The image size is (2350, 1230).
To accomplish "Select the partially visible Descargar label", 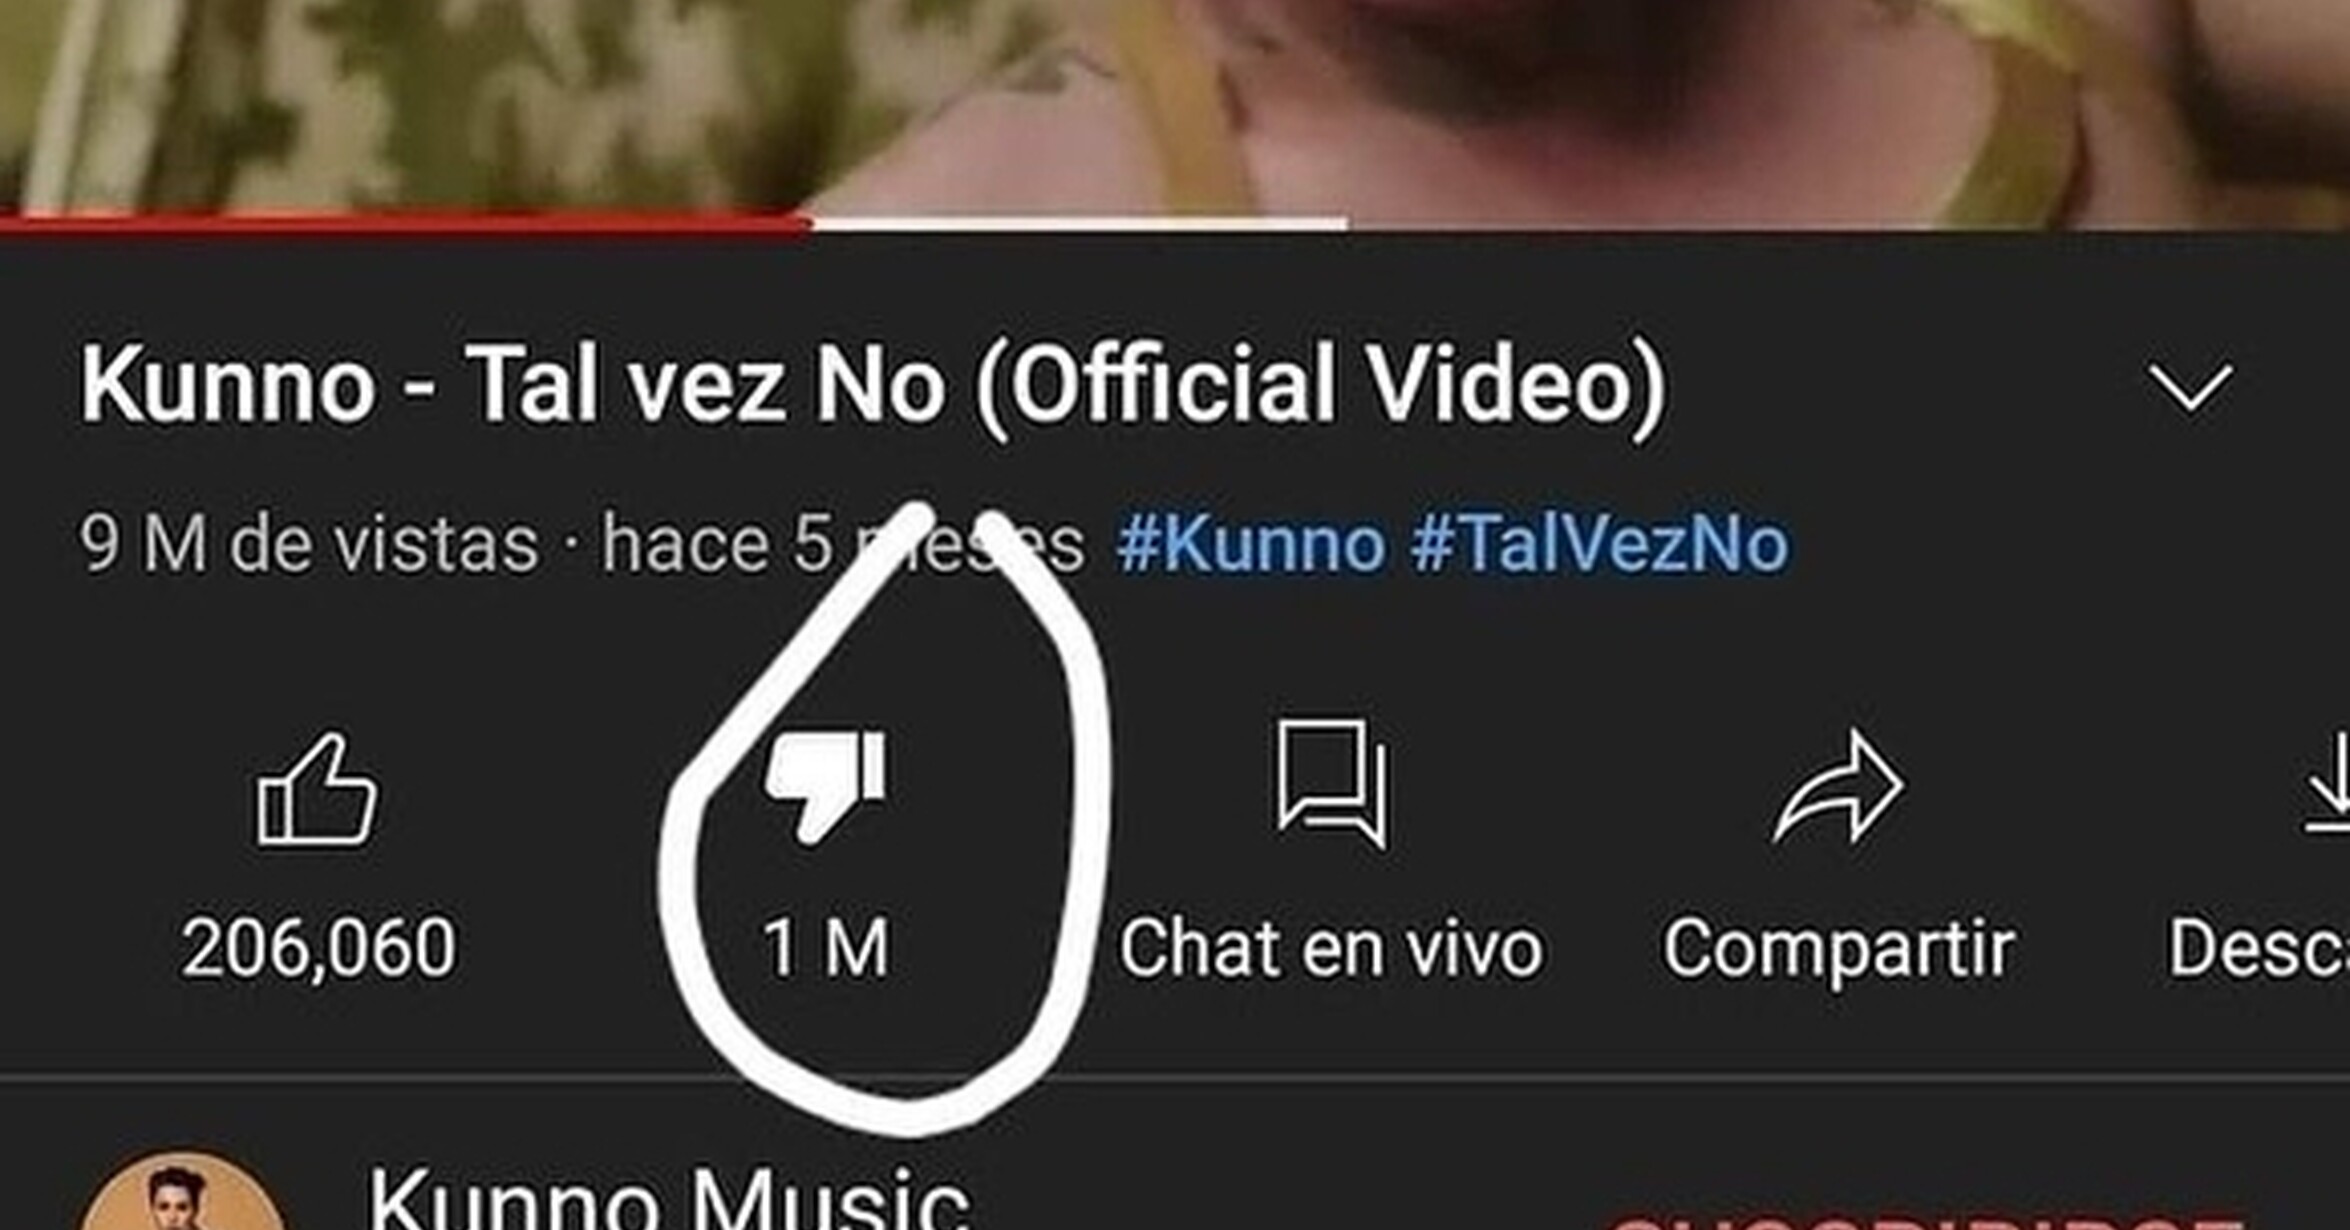I will point(2258,947).
